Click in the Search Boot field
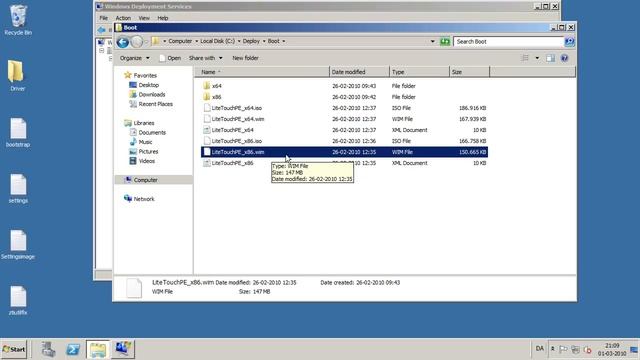The height and width of the screenshot is (360, 640). pos(509,42)
